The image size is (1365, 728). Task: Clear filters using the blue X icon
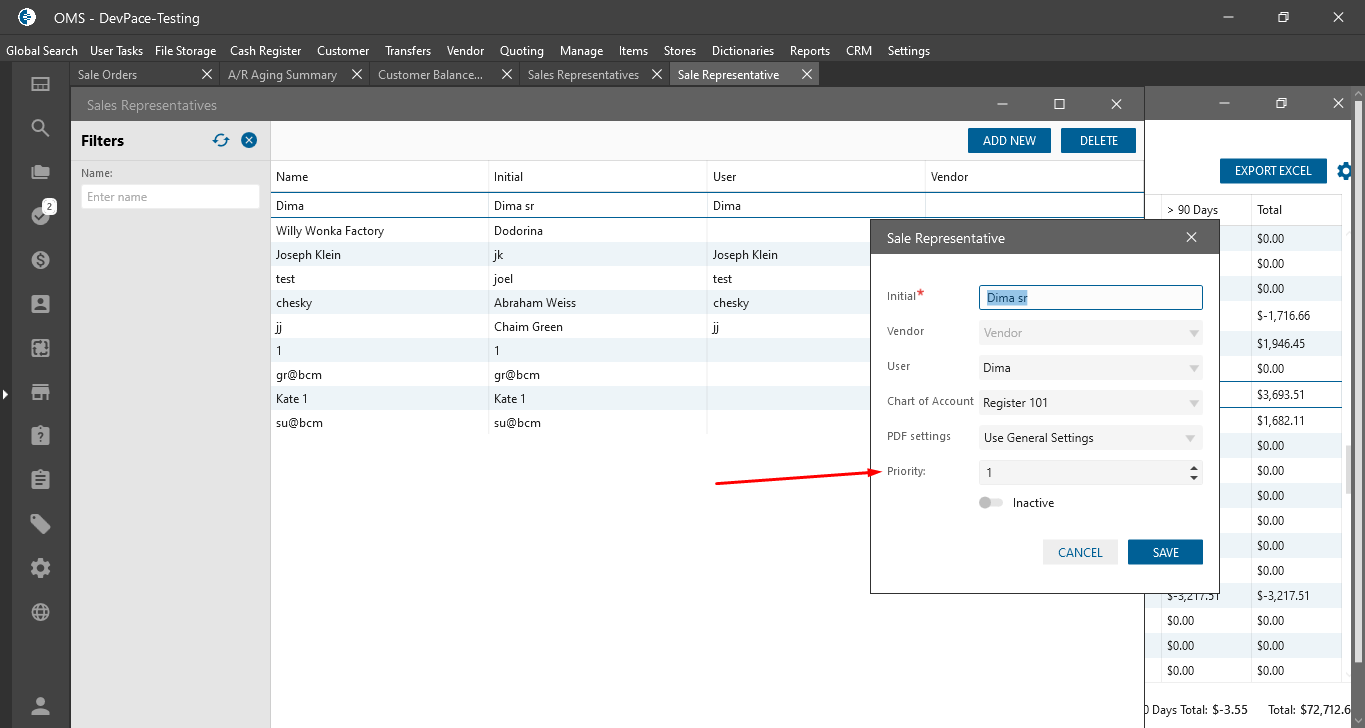pos(249,141)
